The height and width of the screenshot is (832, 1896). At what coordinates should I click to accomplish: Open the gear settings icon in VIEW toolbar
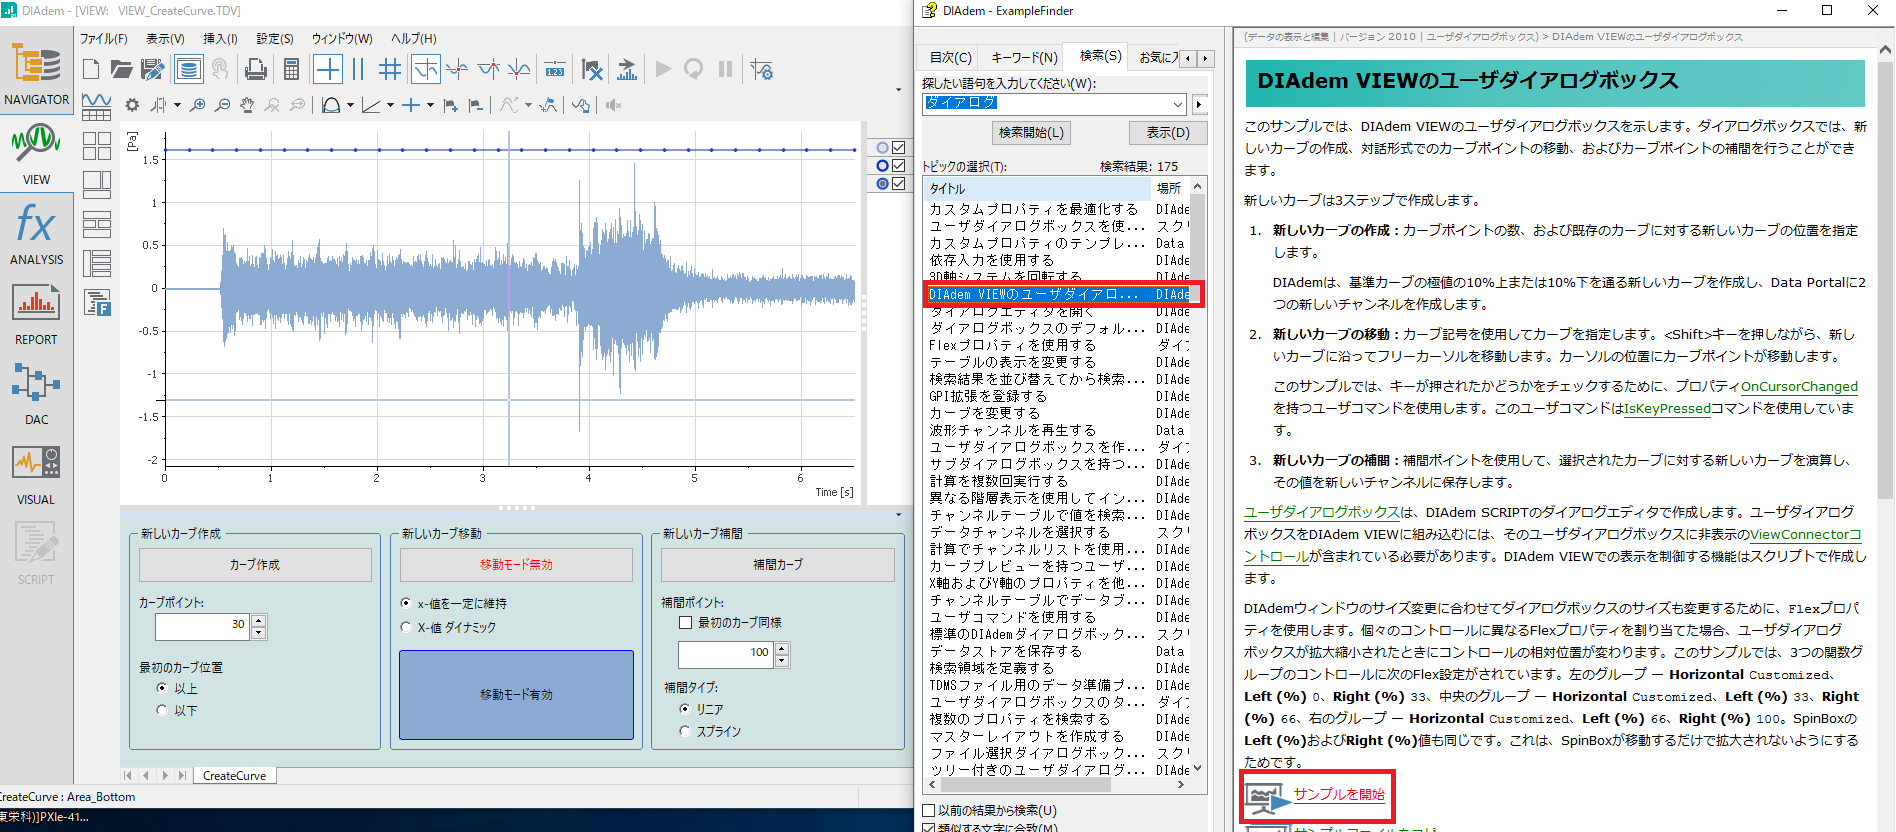(132, 105)
